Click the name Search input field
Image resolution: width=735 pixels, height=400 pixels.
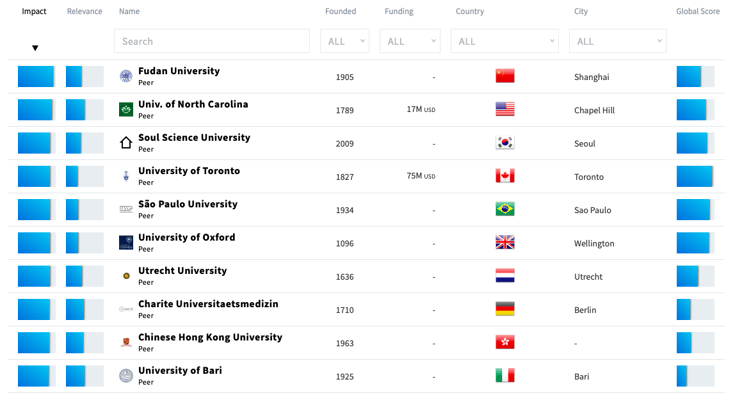212,41
